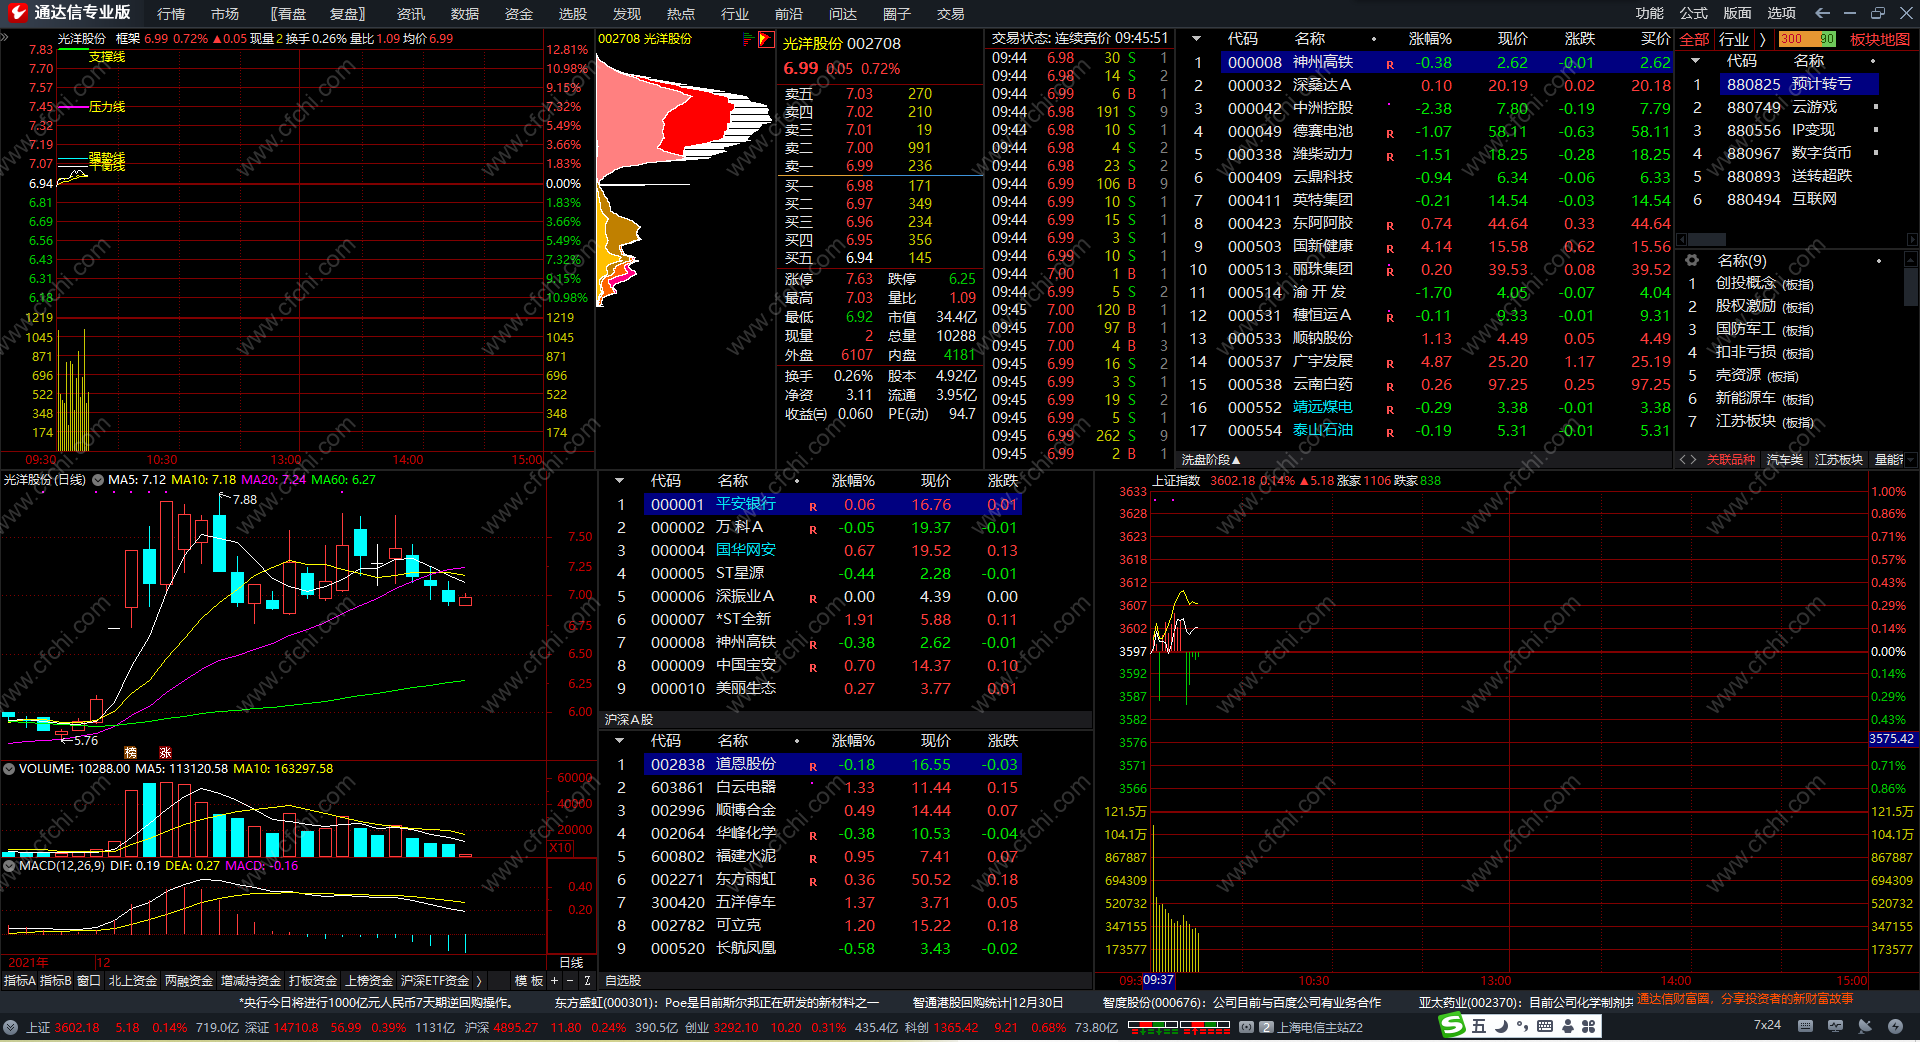
Task: Click the keyboard icon near 7x24
Action: click(x=1805, y=1026)
